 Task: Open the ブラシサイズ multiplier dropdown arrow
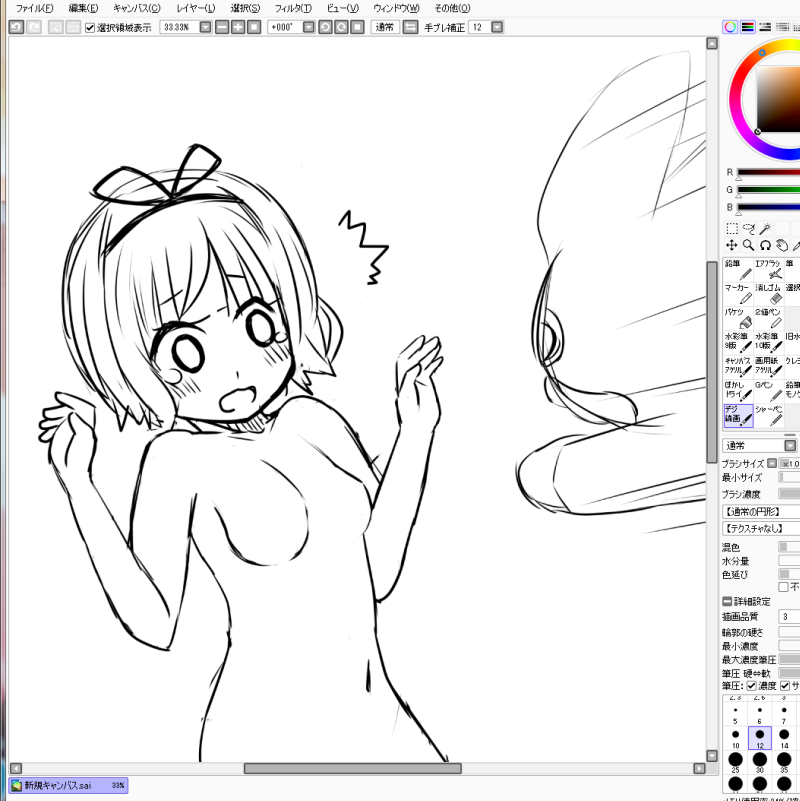pos(772,463)
